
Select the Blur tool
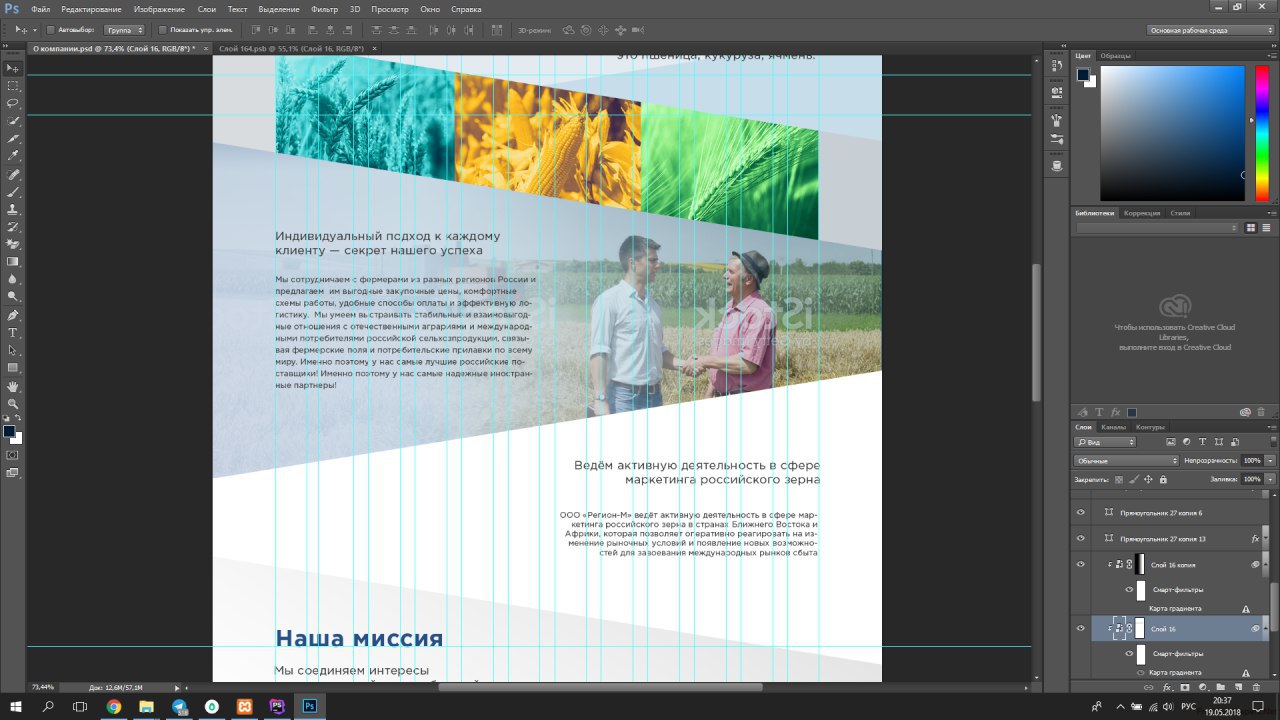point(13,279)
